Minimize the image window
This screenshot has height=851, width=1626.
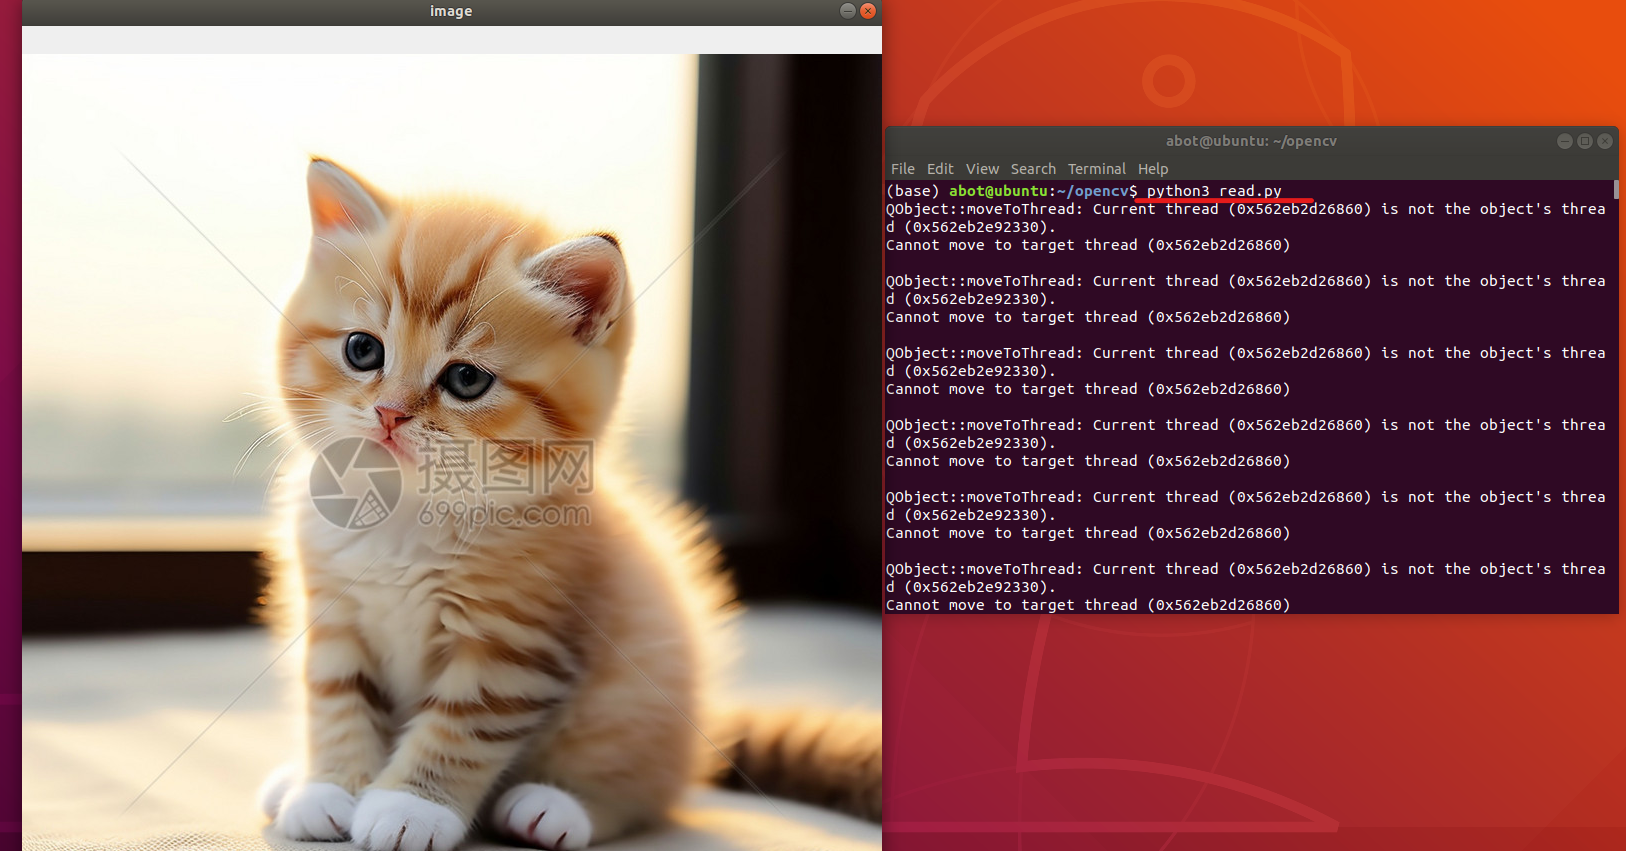(x=847, y=11)
